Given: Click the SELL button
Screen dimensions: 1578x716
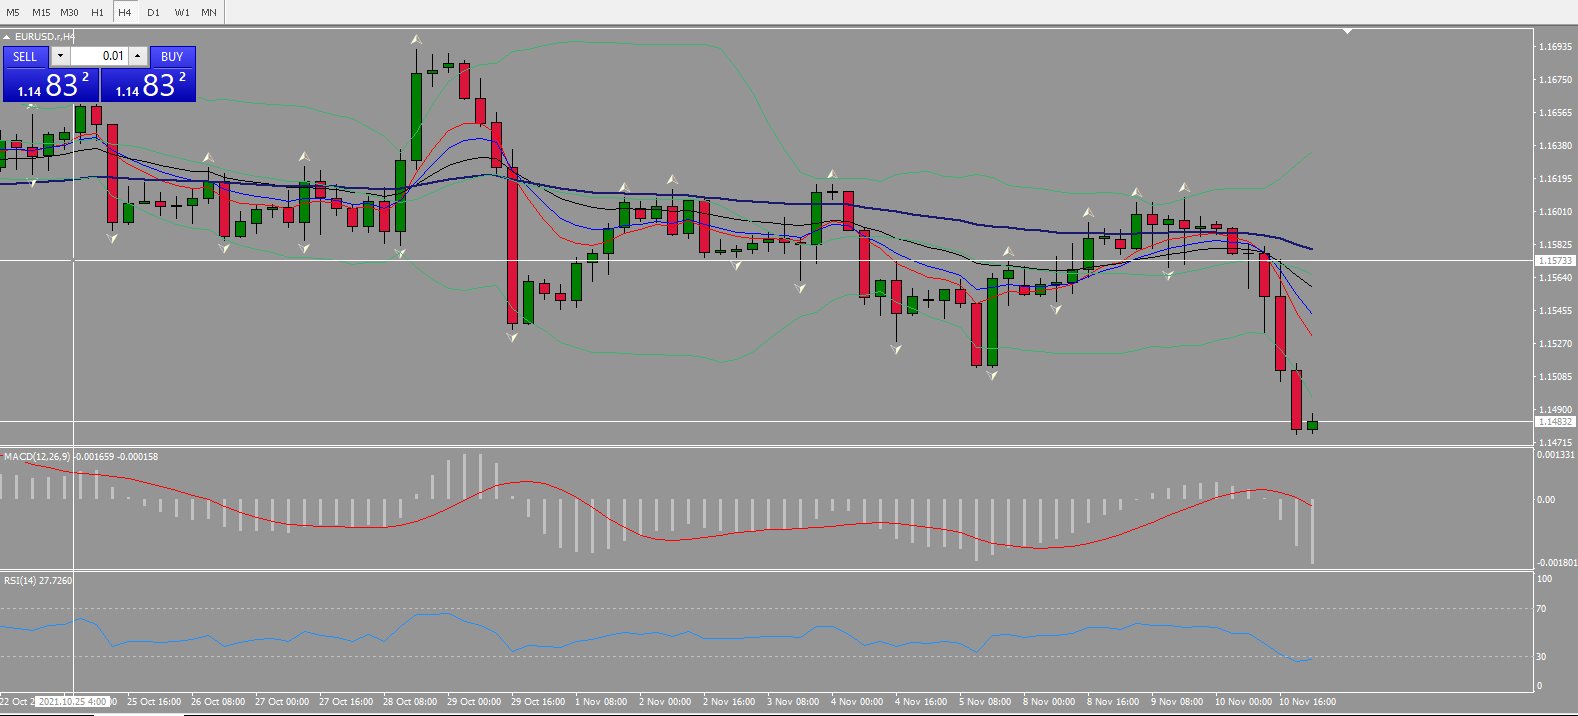Looking at the screenshot, I should [x=25, y=57].
